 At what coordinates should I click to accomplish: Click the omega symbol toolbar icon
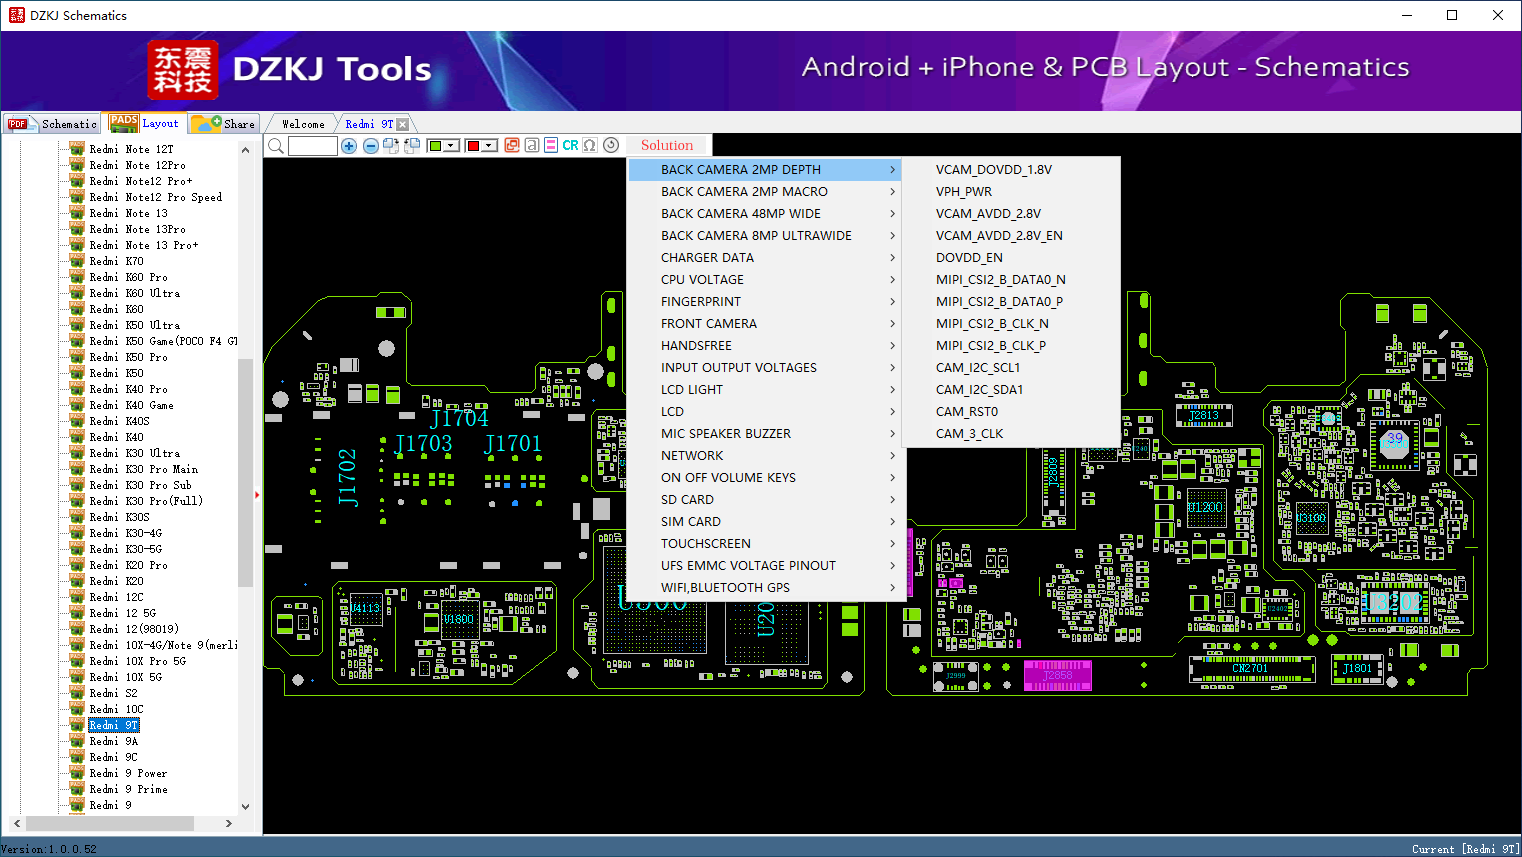pos(590,145)
